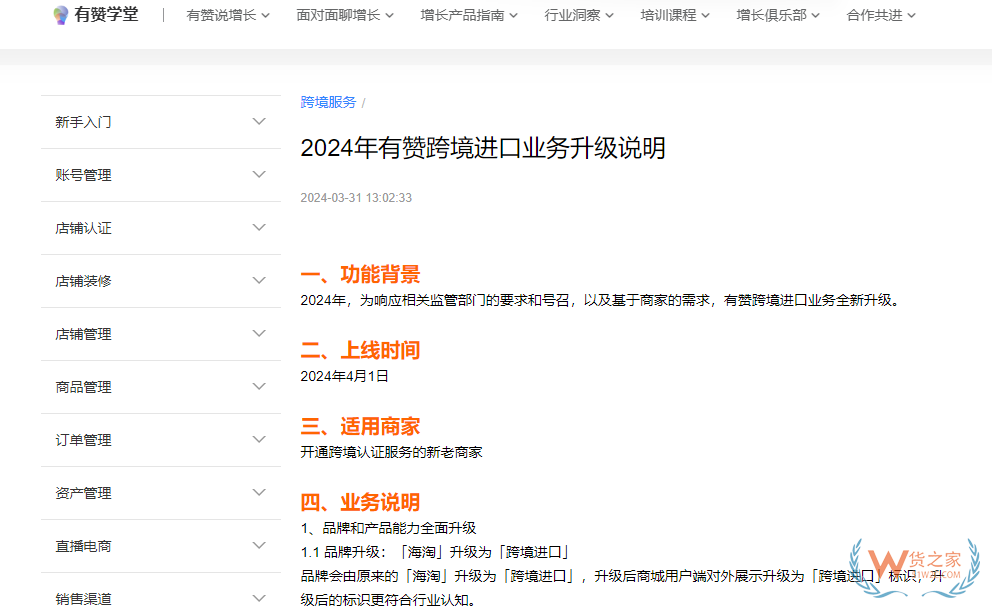Select the 直播电商 sidebar label
The width and height of the screenshot is (992, 611).
(84, 546)
